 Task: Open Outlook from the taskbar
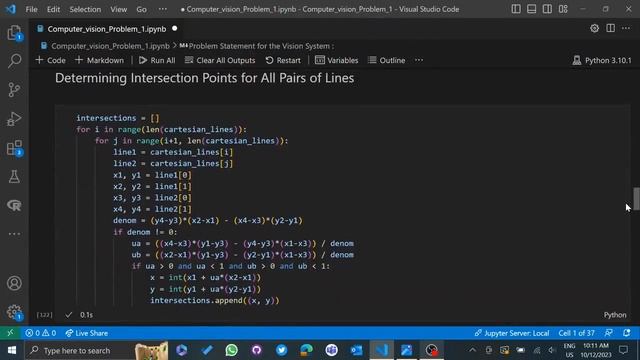(356, 350)
